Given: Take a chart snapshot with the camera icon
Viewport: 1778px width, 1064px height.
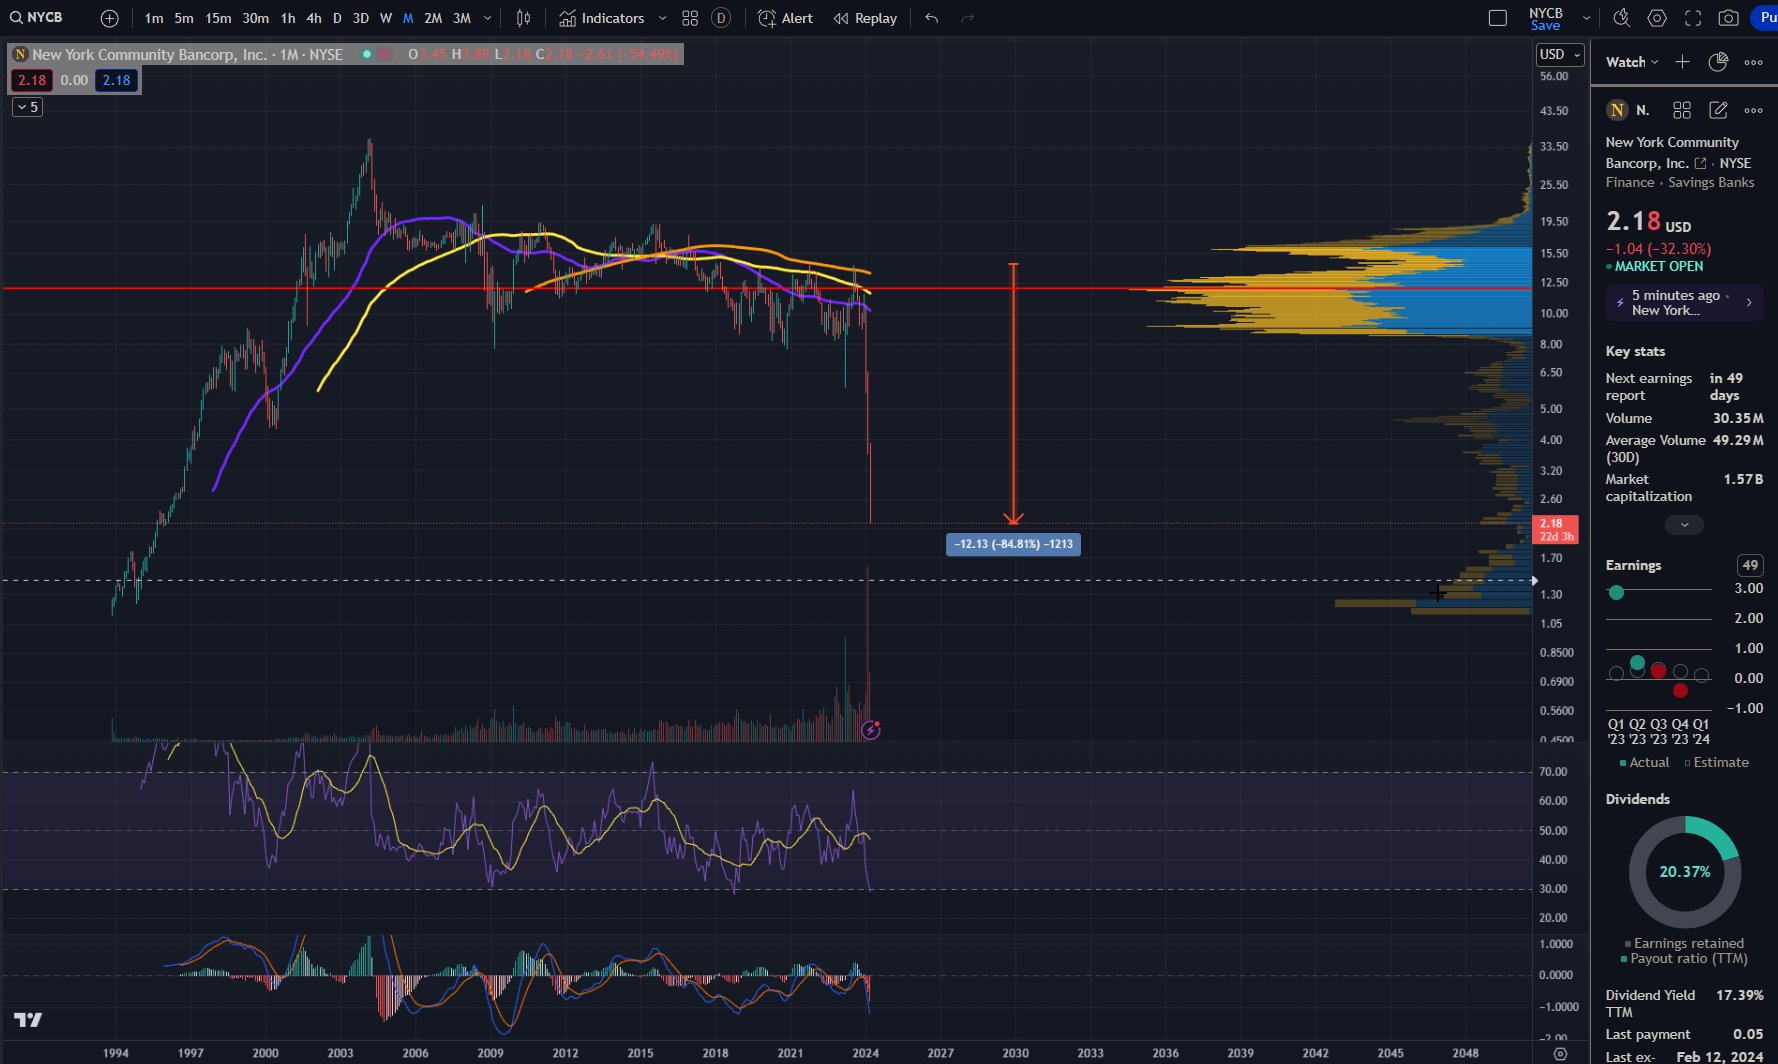Looking at the screenshot, I should 1728,18.
